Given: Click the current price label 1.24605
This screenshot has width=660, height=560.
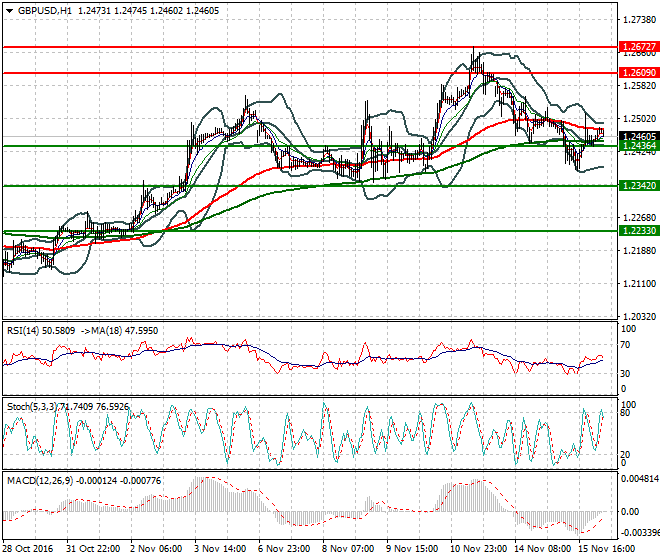Looking at the screenshot, I should tap(639, 136).
